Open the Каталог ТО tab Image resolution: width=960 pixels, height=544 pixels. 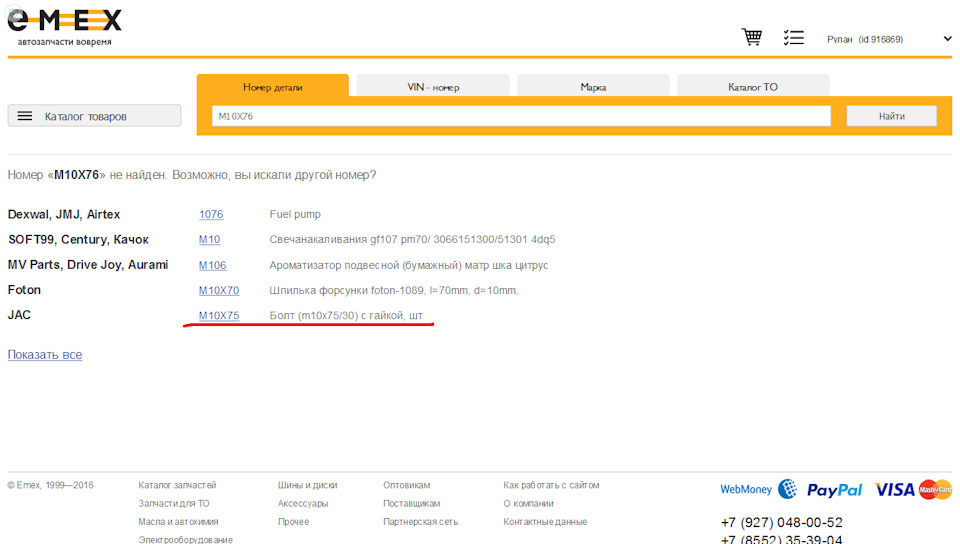click(752, 87)
